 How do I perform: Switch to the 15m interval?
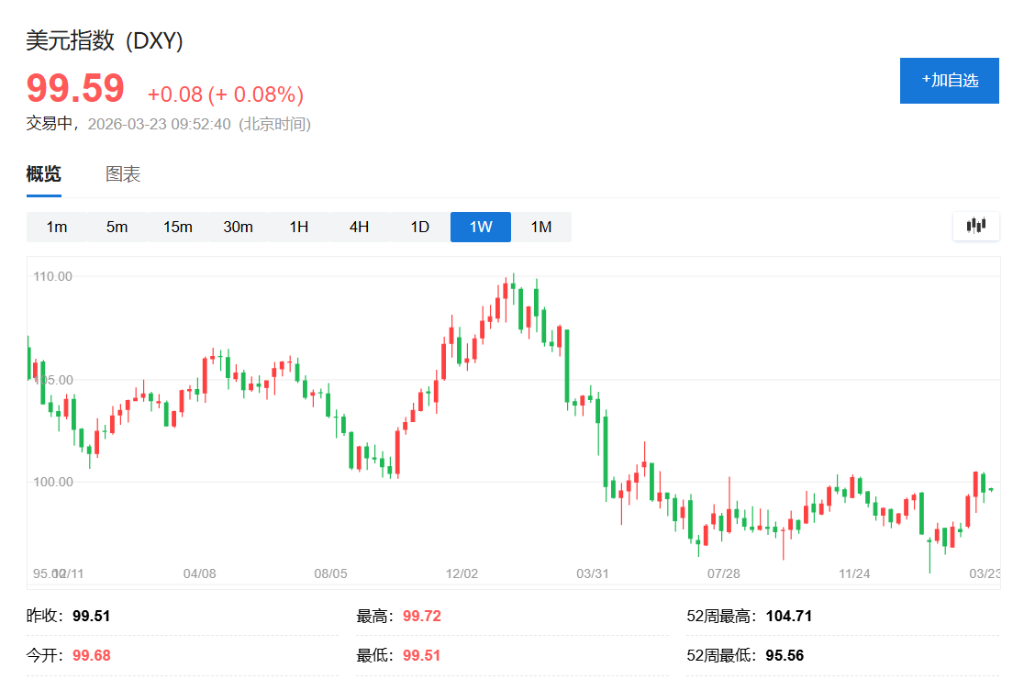point(178,227)
